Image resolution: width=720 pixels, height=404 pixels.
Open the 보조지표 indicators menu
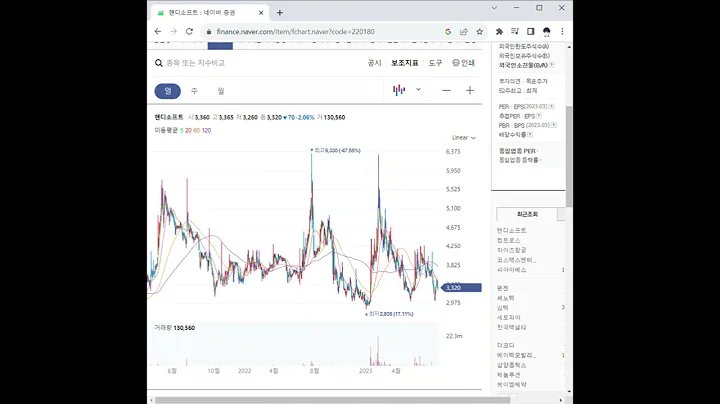405,63
